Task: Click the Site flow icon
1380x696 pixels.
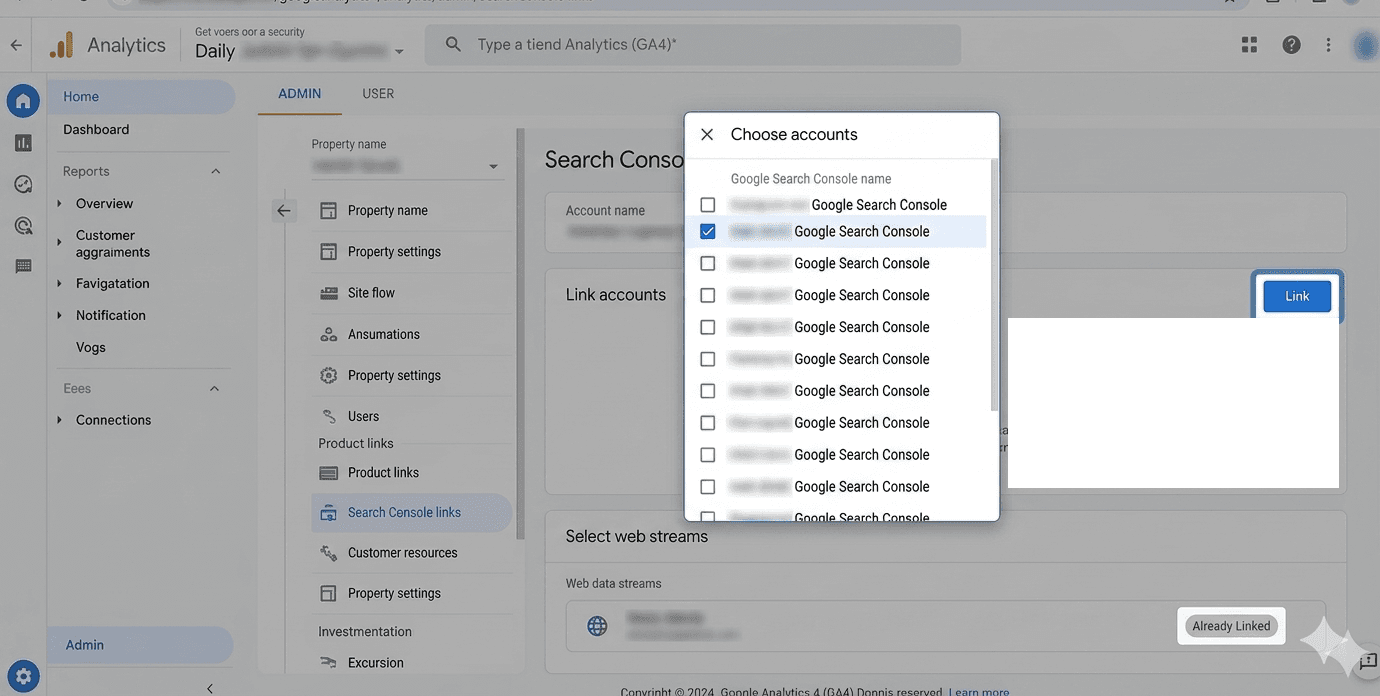Action: pos(328,293)
